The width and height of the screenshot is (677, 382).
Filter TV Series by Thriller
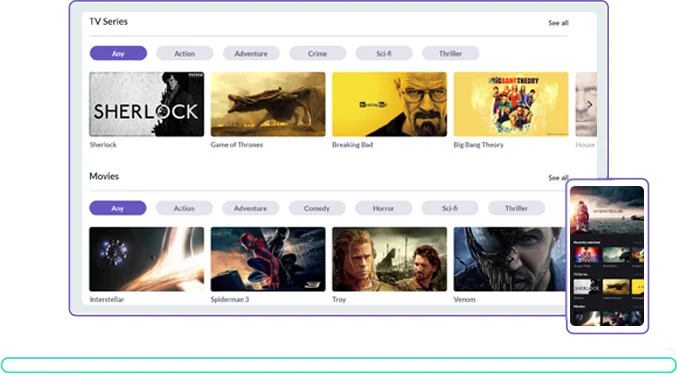pos(451,54)
